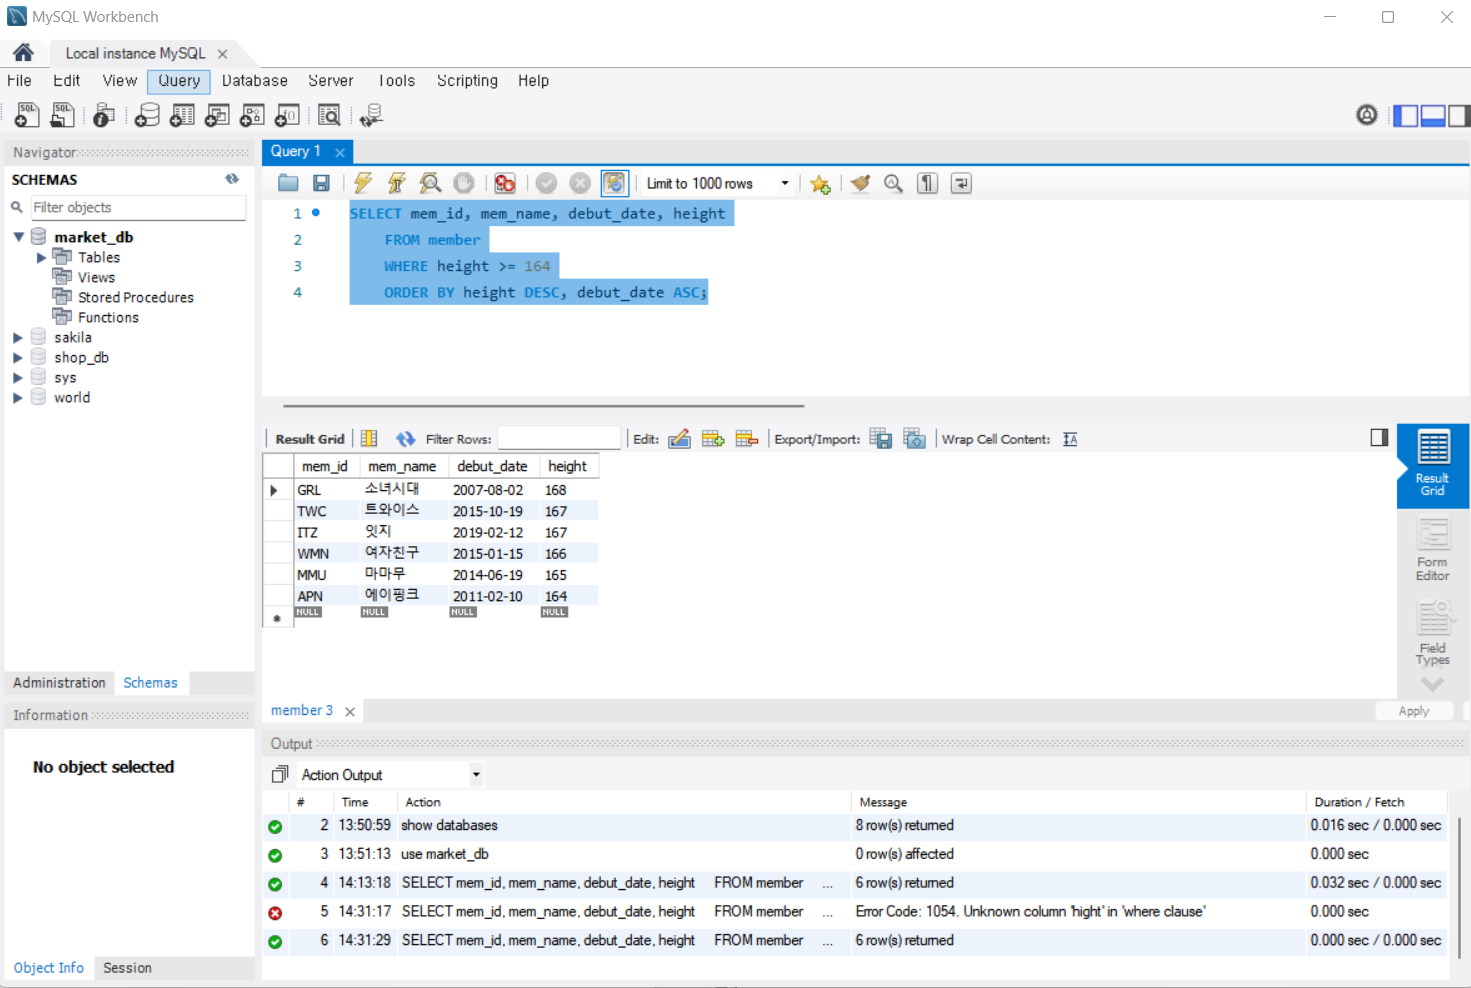
Task: Refresh the schemas list icon
Action: point(232,179)
